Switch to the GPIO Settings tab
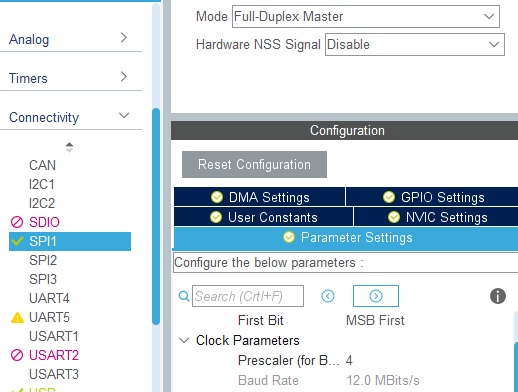The height and width of the screenshot is (392, 518). pyautogui.click(x=432, y=197)
